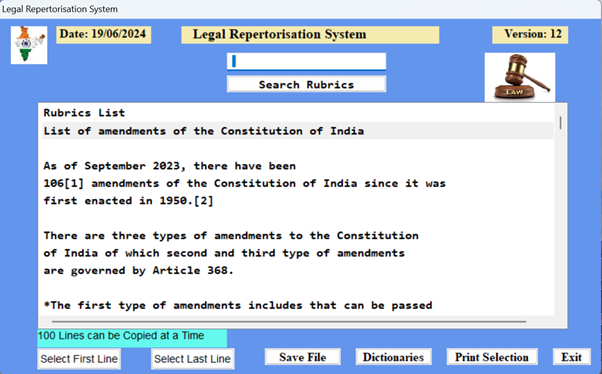Select line 'are governed by Article 368.'
The height and width of the screenshot is (374, 602).
[298, 270]
